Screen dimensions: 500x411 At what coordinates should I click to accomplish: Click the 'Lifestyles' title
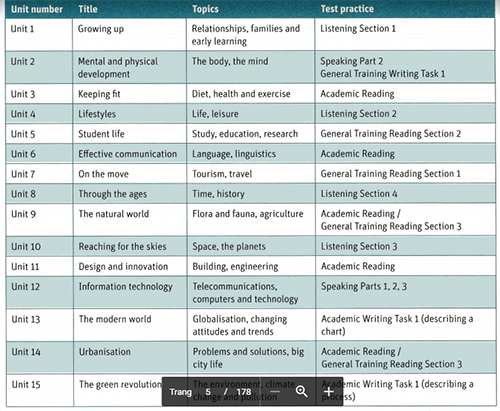[x=97, y=114]
